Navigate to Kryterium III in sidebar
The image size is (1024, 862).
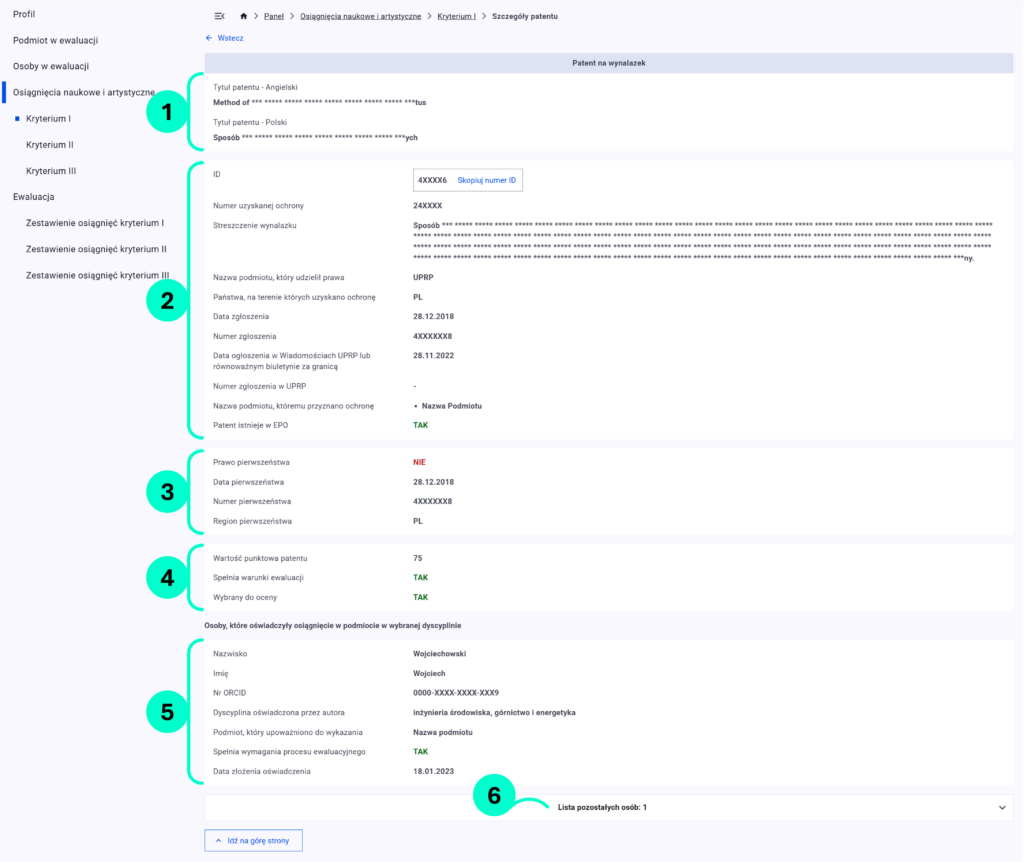tap(51, 171)
